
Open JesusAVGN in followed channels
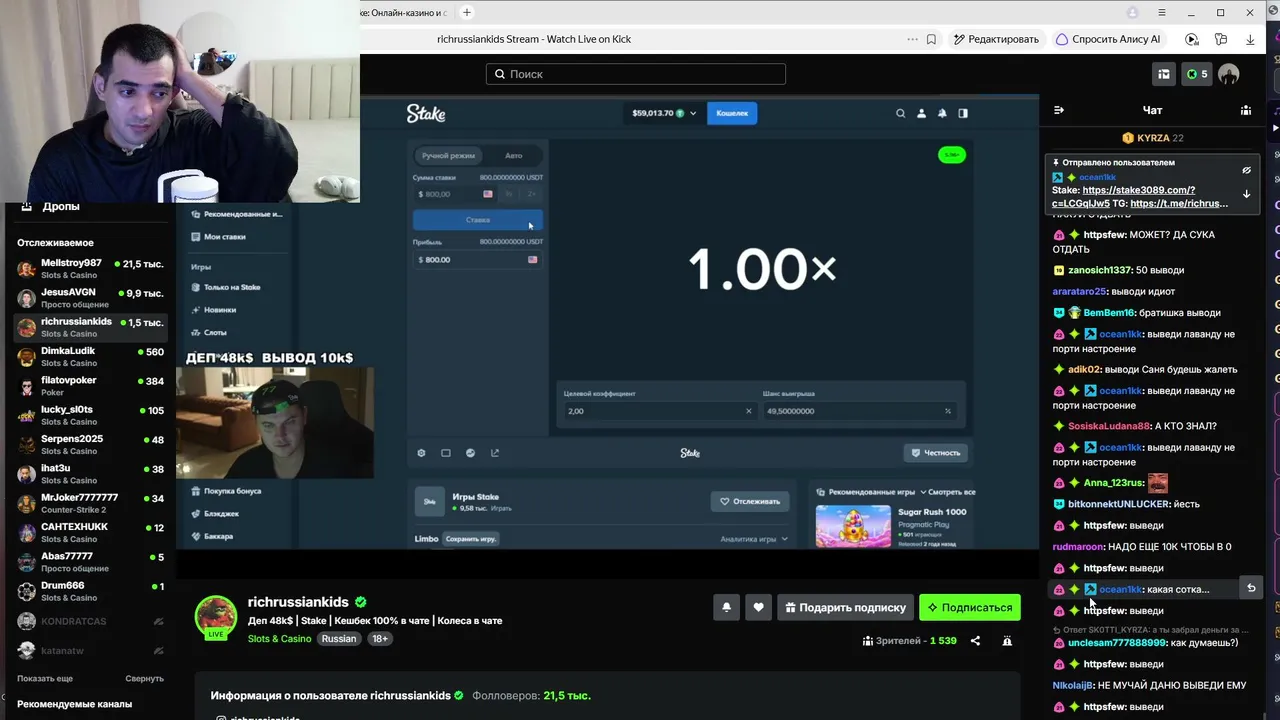[90, 298]
